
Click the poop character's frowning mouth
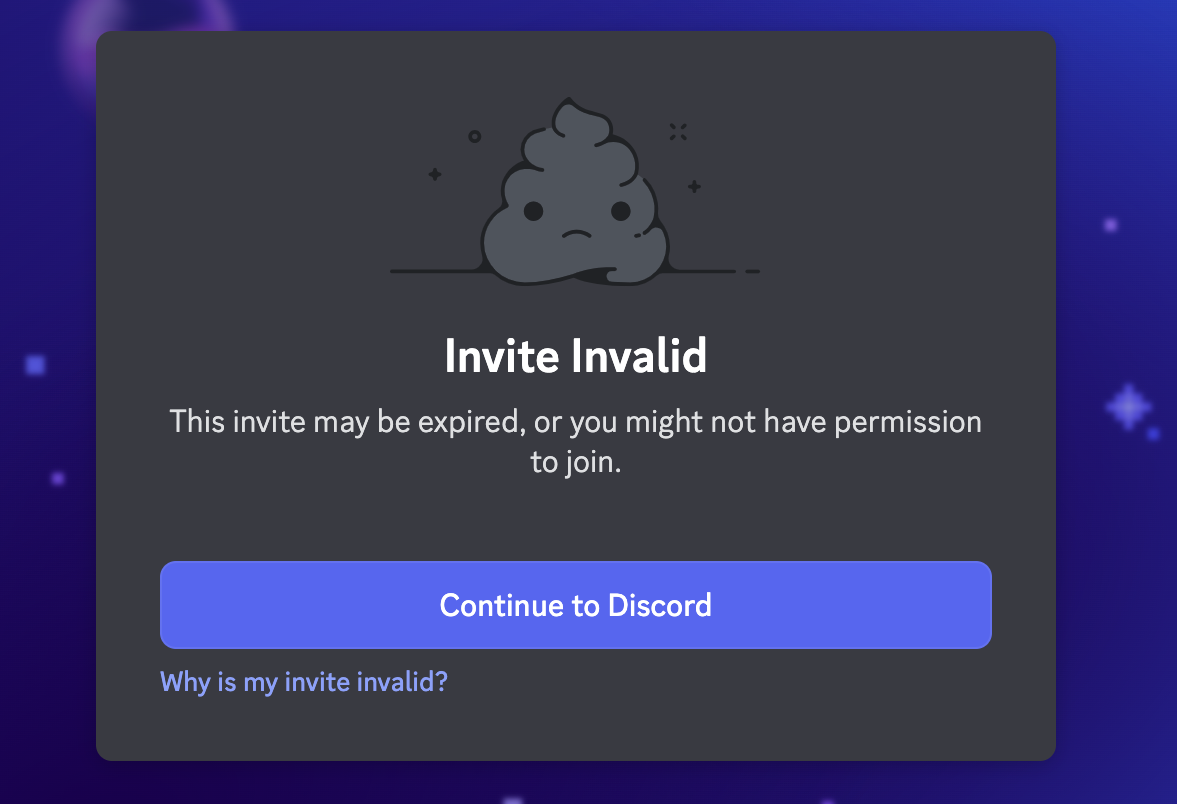pyautogui.click(x=577, y=234)
